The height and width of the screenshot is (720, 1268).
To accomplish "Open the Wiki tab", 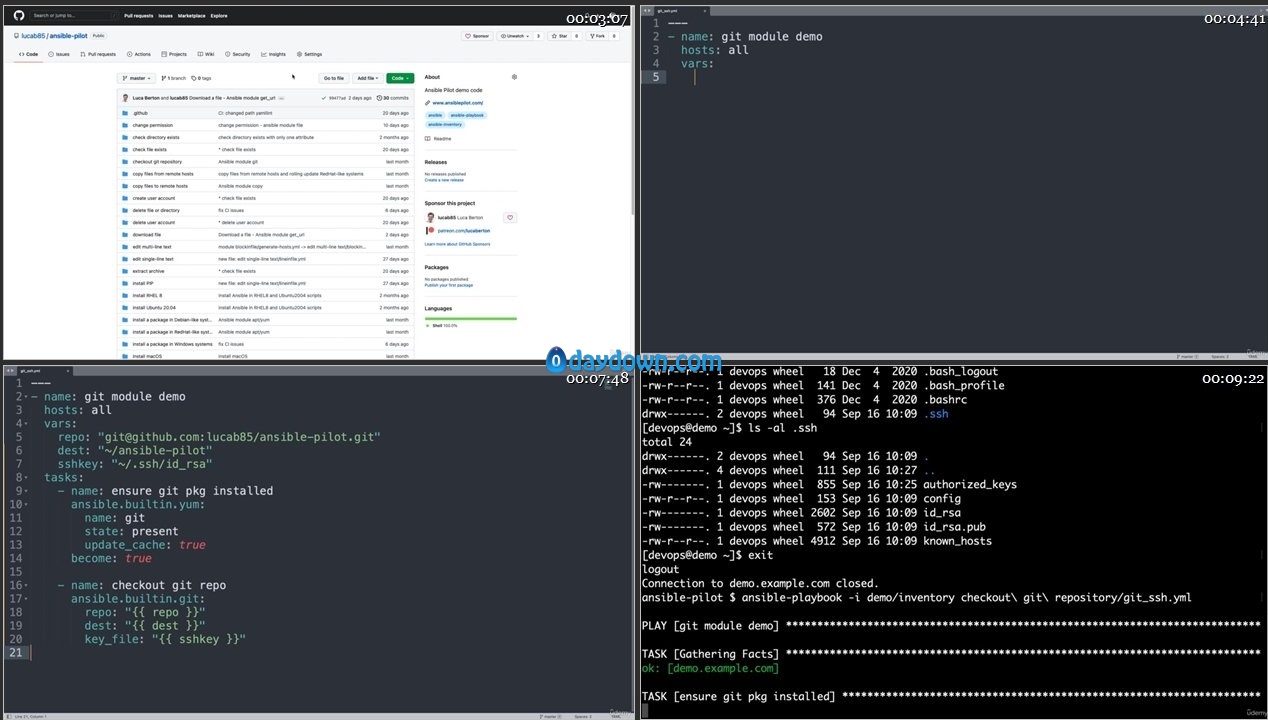I will click(206, 54).
